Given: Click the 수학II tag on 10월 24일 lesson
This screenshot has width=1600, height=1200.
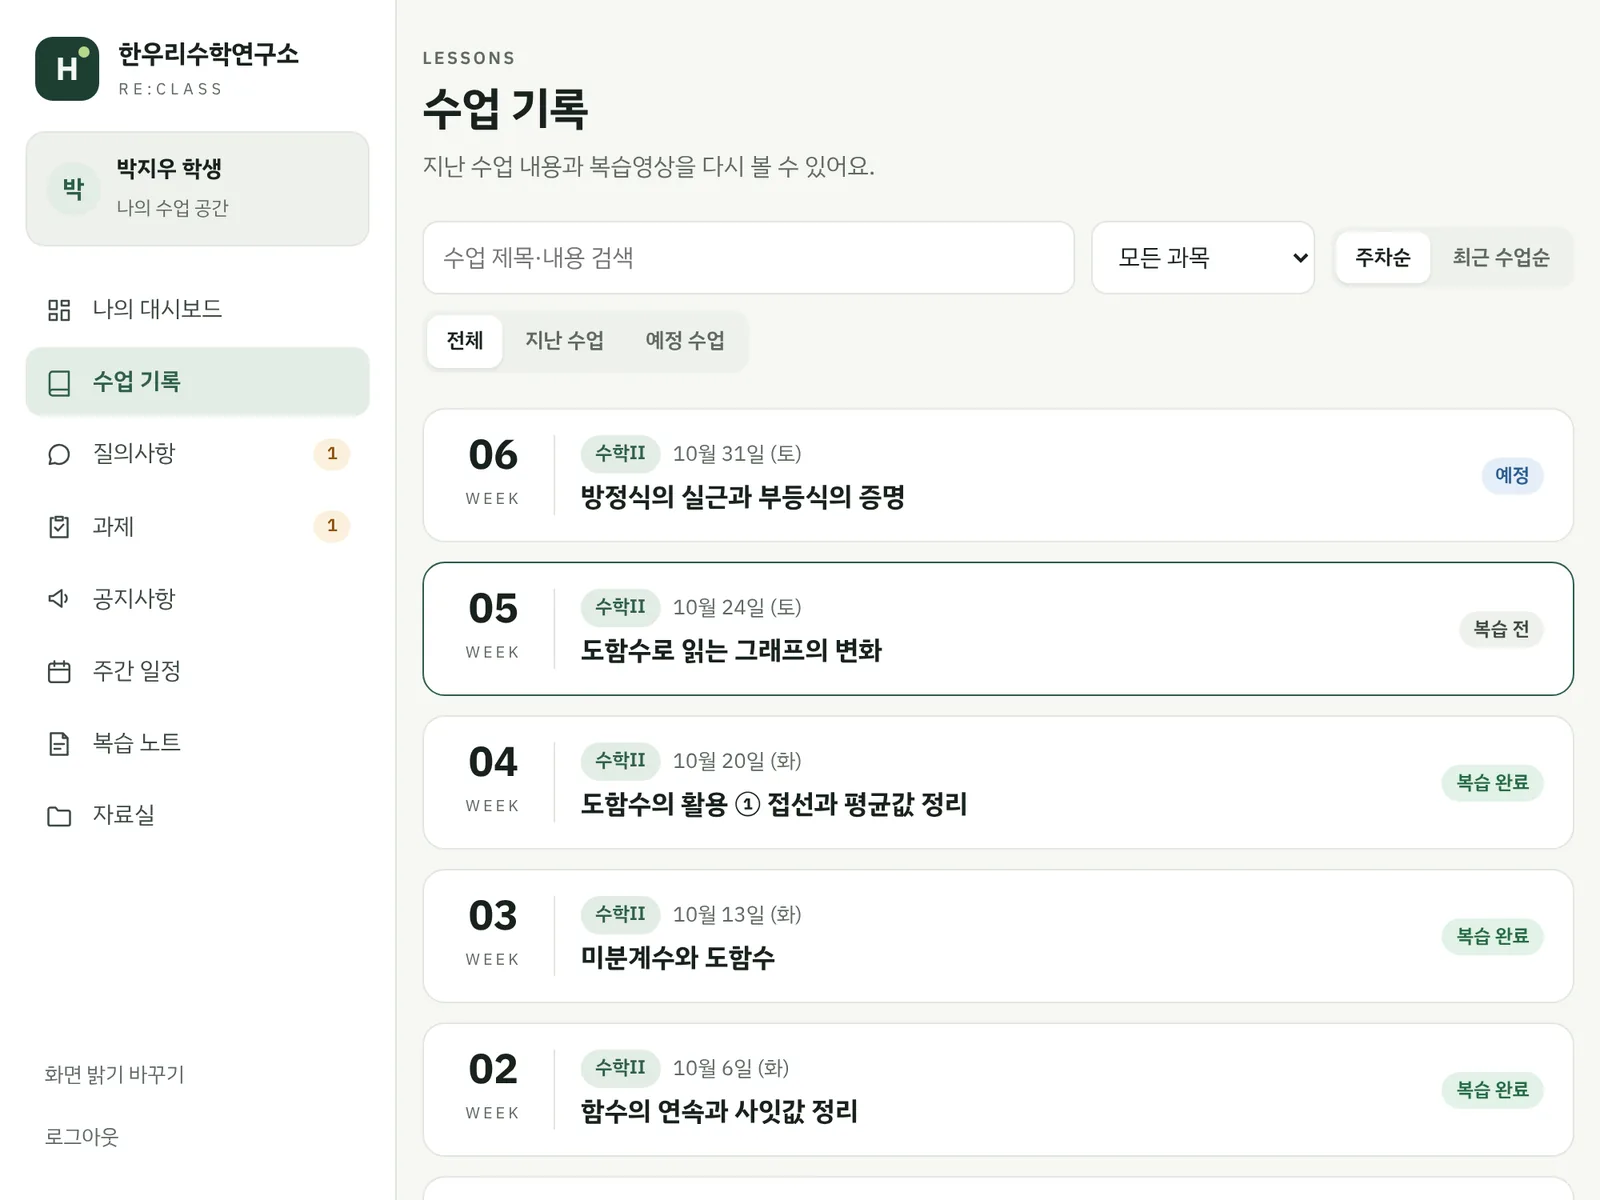Looking at the screenshot, I should 620,606.
